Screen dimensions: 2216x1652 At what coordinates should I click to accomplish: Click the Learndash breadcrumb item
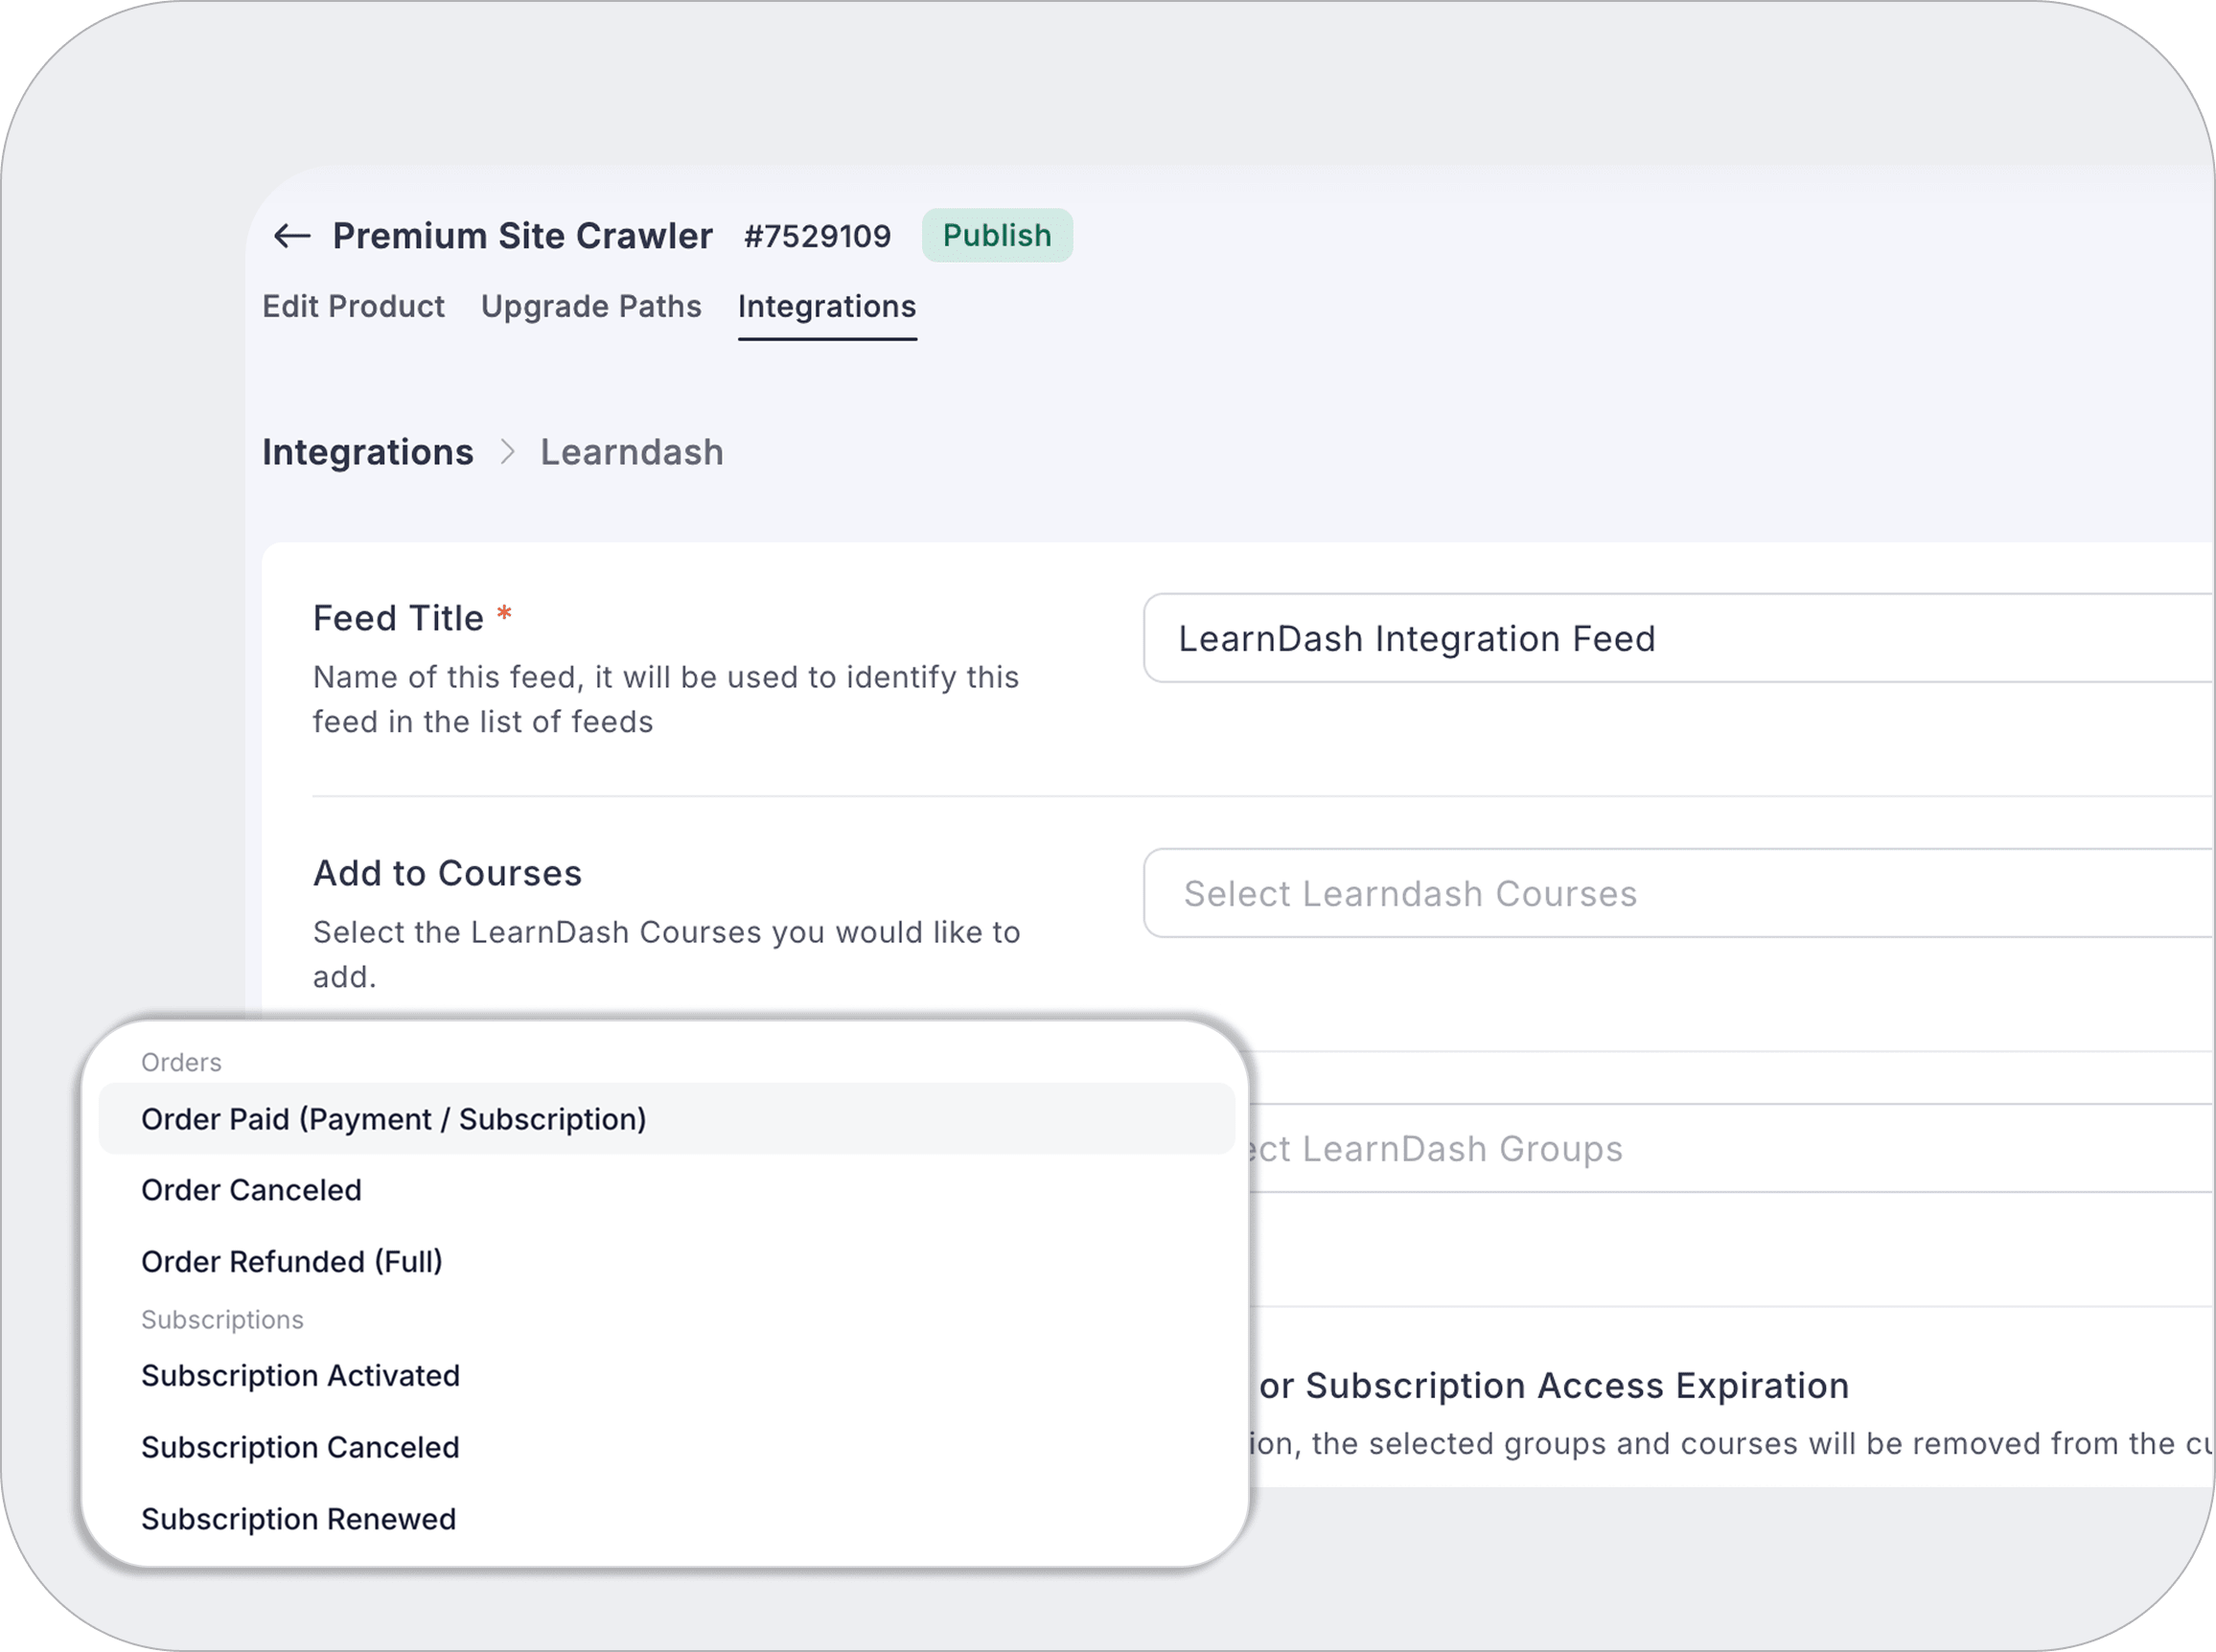pyautogui.click(x=631, y=452)
